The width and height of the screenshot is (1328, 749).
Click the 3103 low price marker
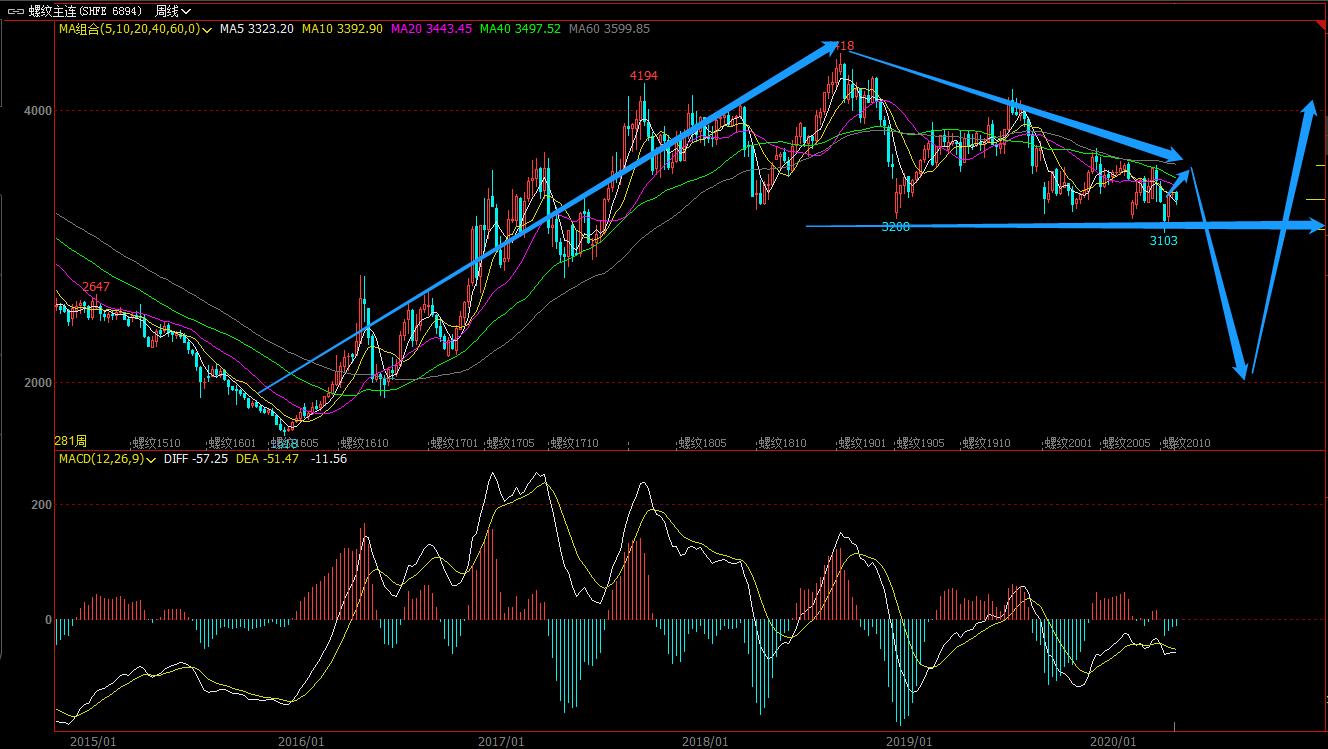pyautogui.click(x=1163, y=240)
